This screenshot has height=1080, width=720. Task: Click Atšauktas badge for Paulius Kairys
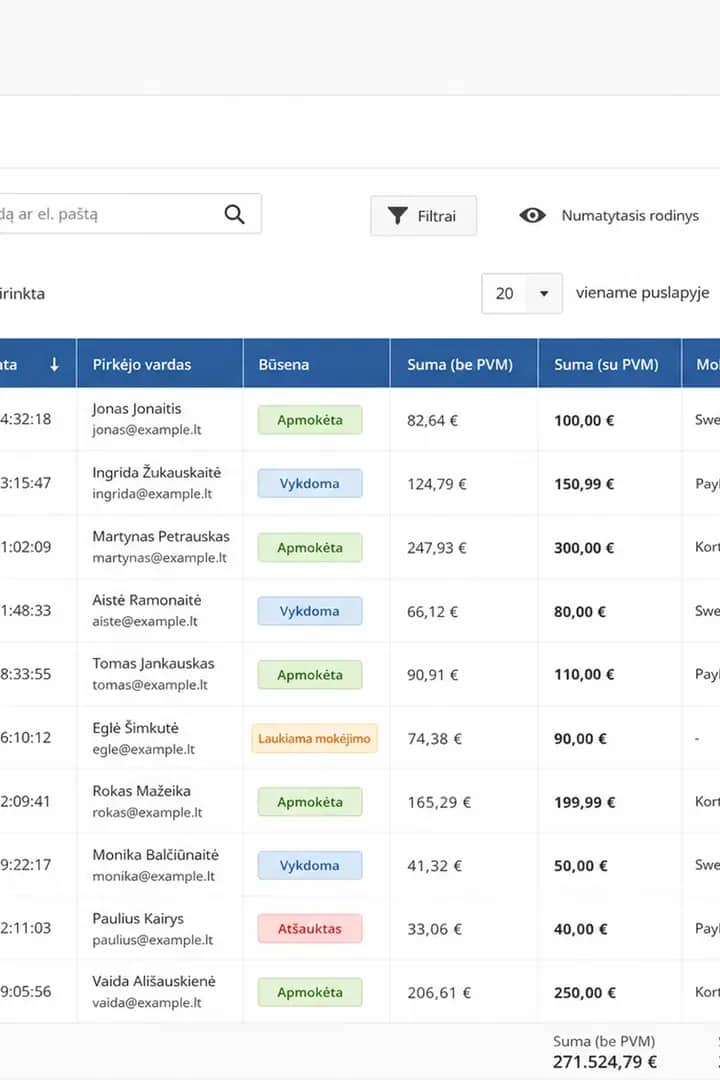click(310, 929)
